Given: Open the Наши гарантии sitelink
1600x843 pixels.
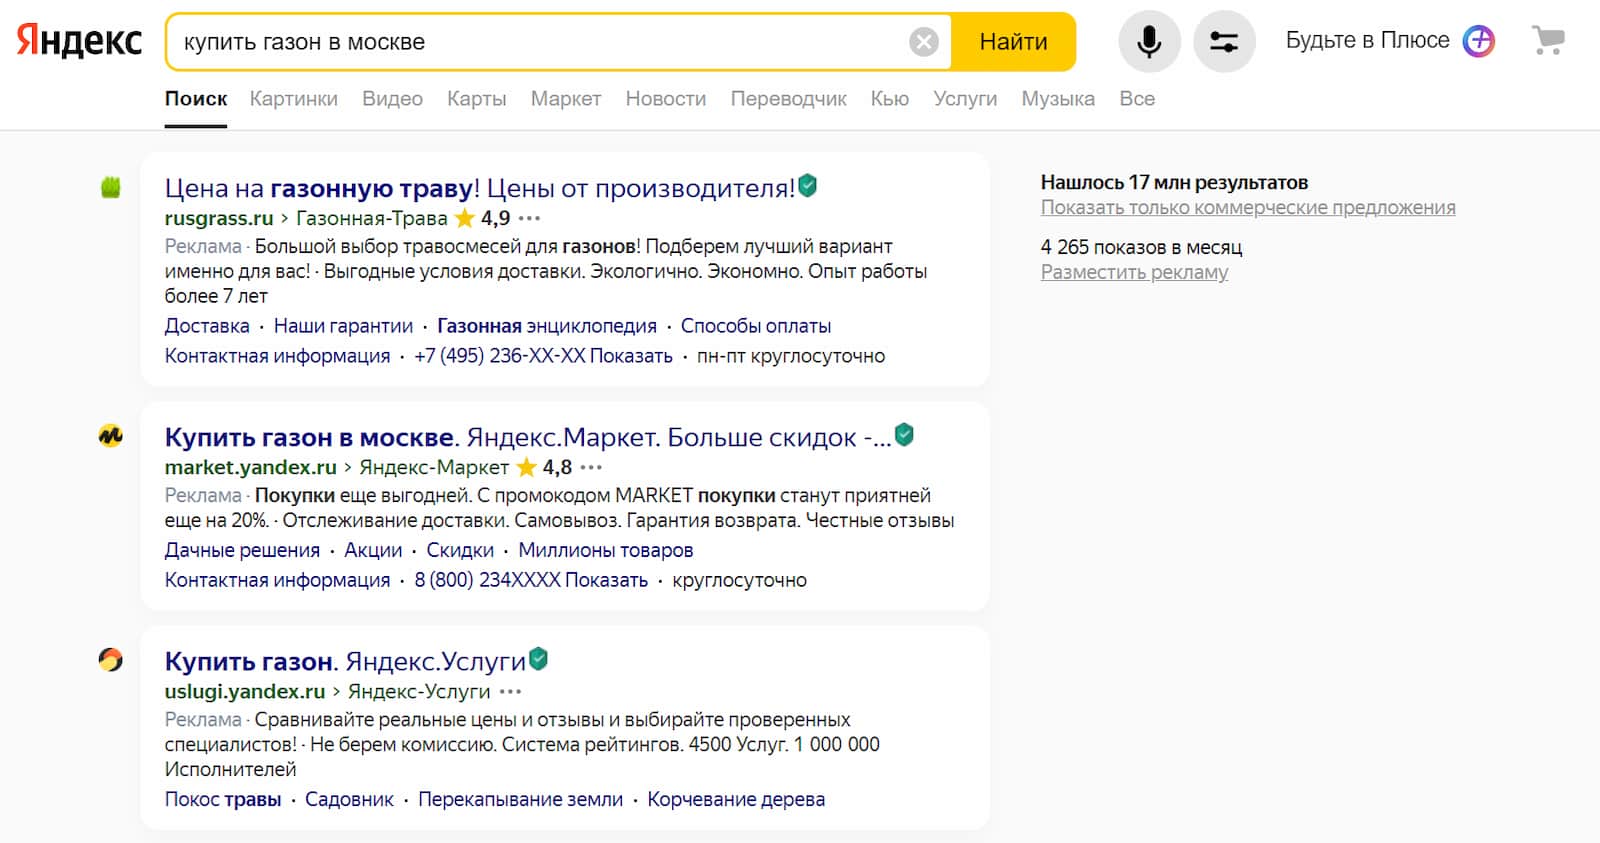Looking at the screenshot, I should coord(343,326).
